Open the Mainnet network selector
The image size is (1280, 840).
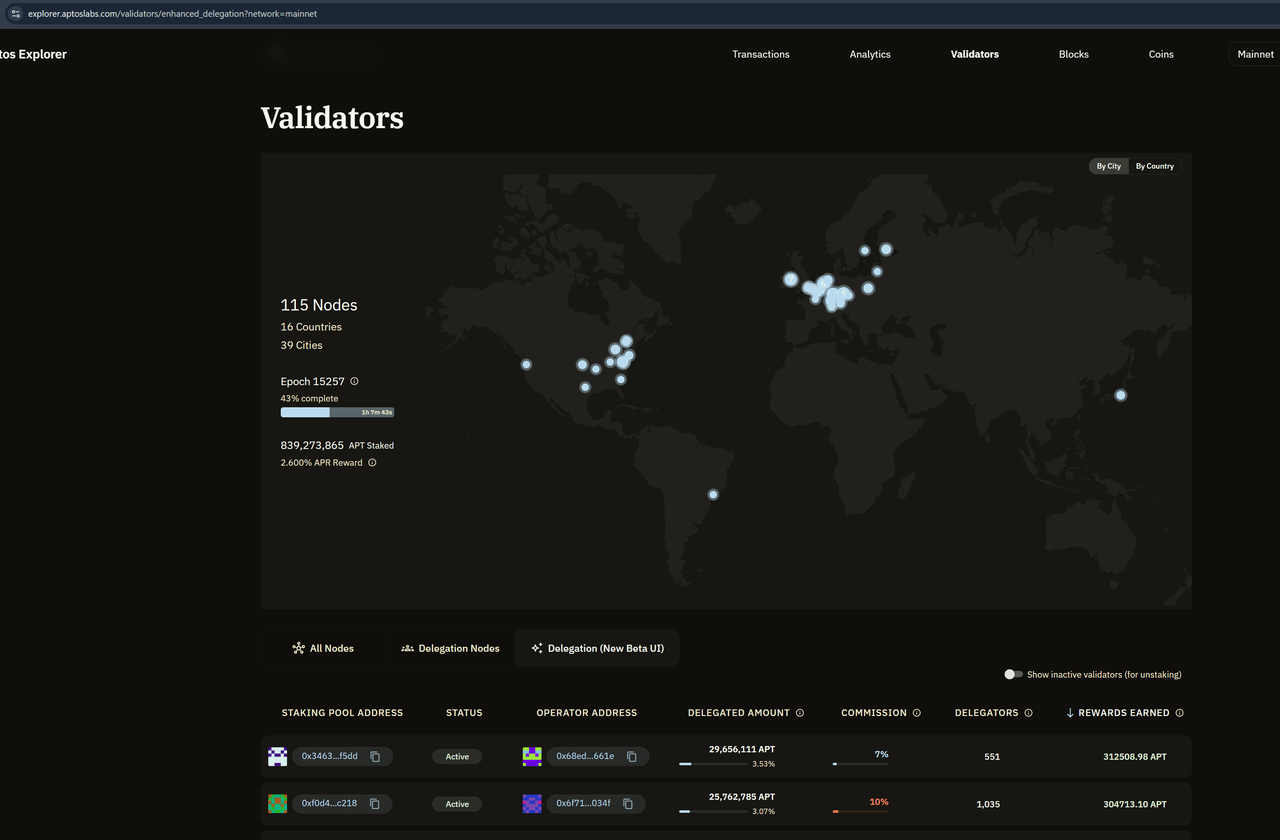(x=1254, y=54)
